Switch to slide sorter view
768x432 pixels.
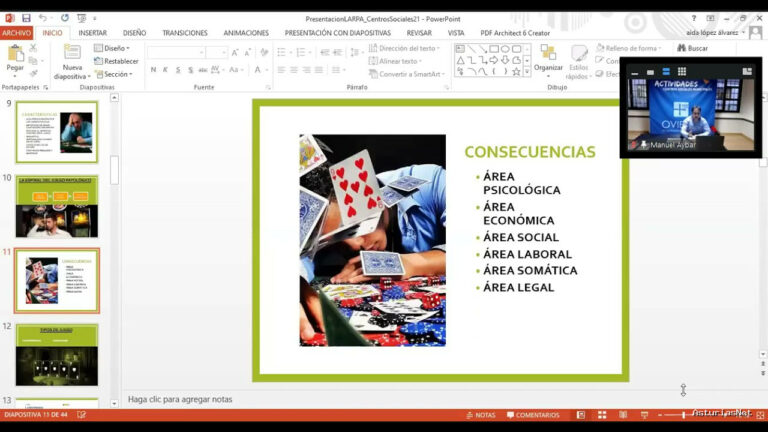pos(602,415)
